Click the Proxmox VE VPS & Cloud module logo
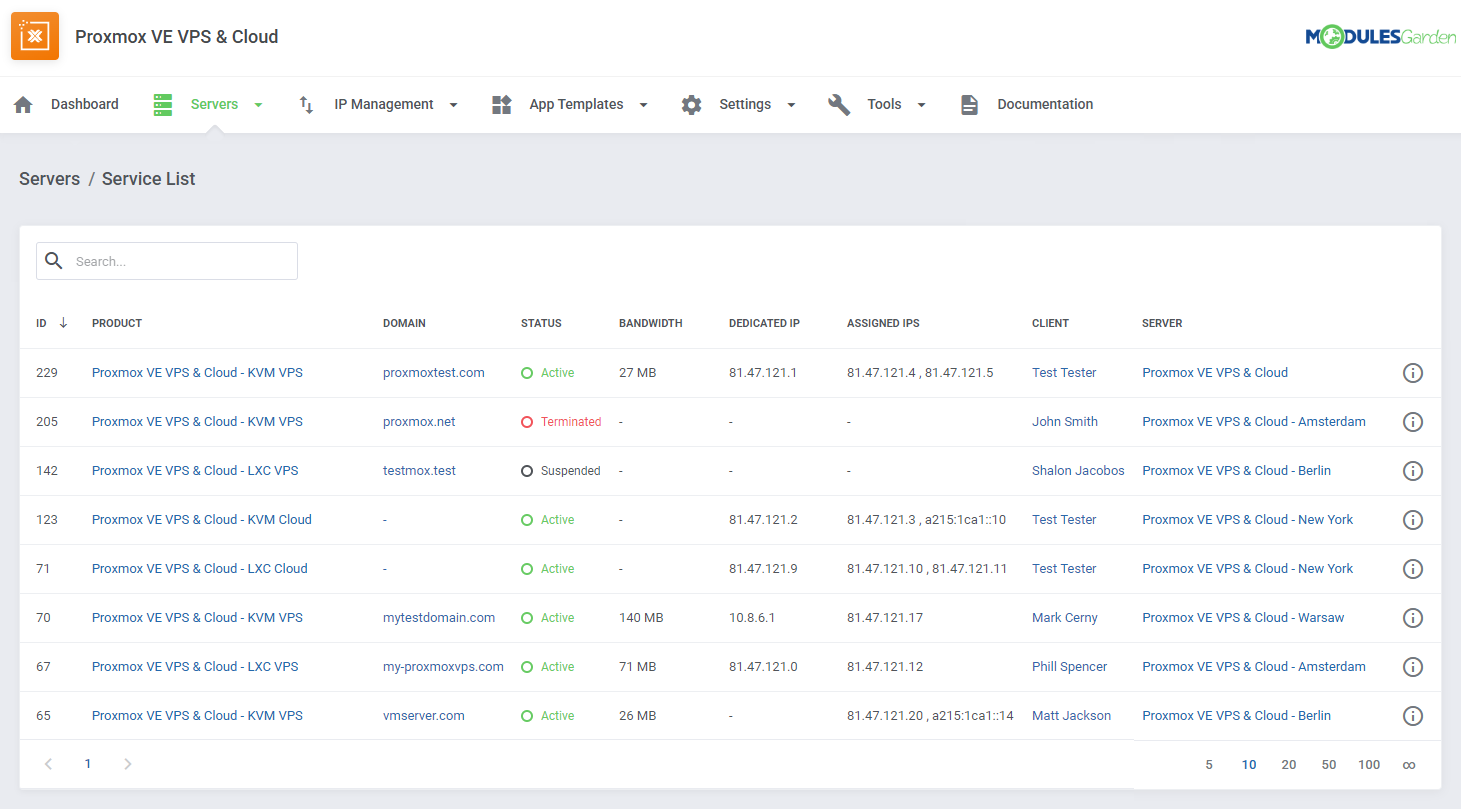 point(34,35)
